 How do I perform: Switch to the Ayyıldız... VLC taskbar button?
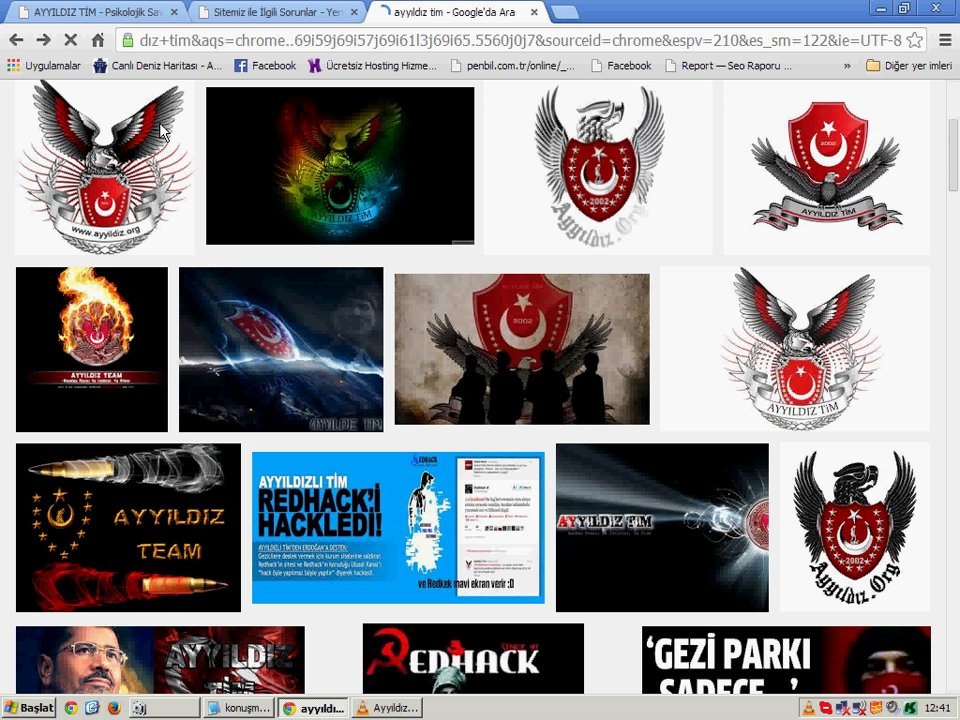388,708
